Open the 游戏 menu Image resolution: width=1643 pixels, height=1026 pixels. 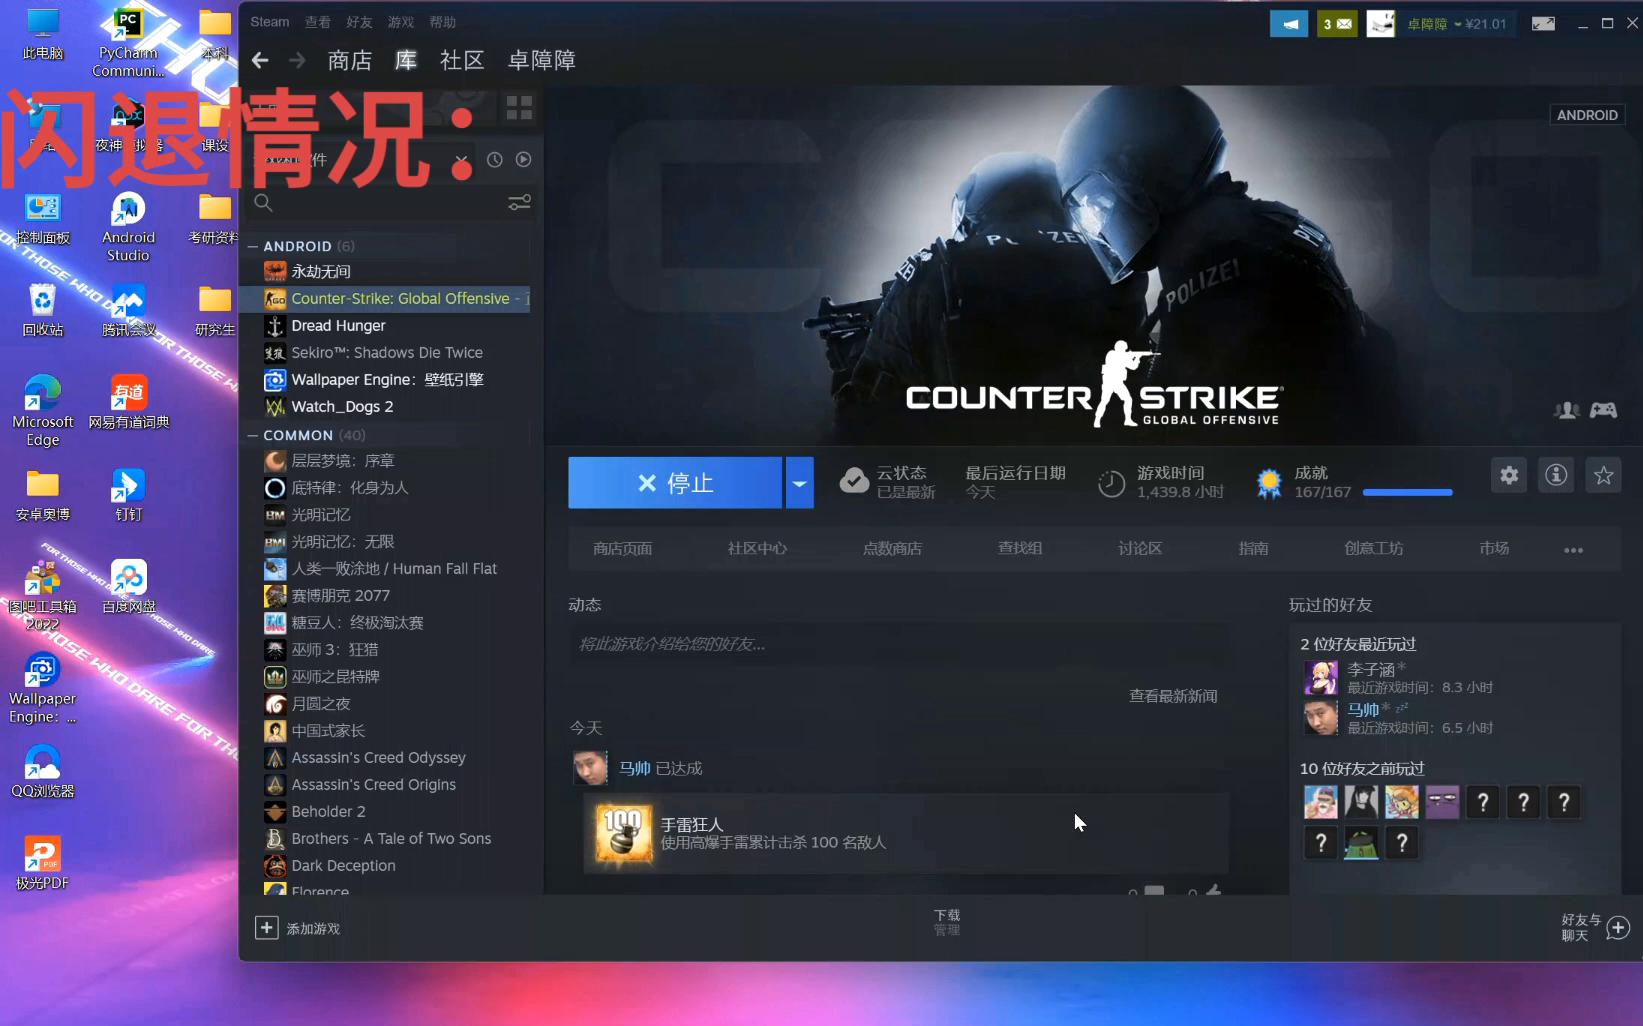point(401,22)
